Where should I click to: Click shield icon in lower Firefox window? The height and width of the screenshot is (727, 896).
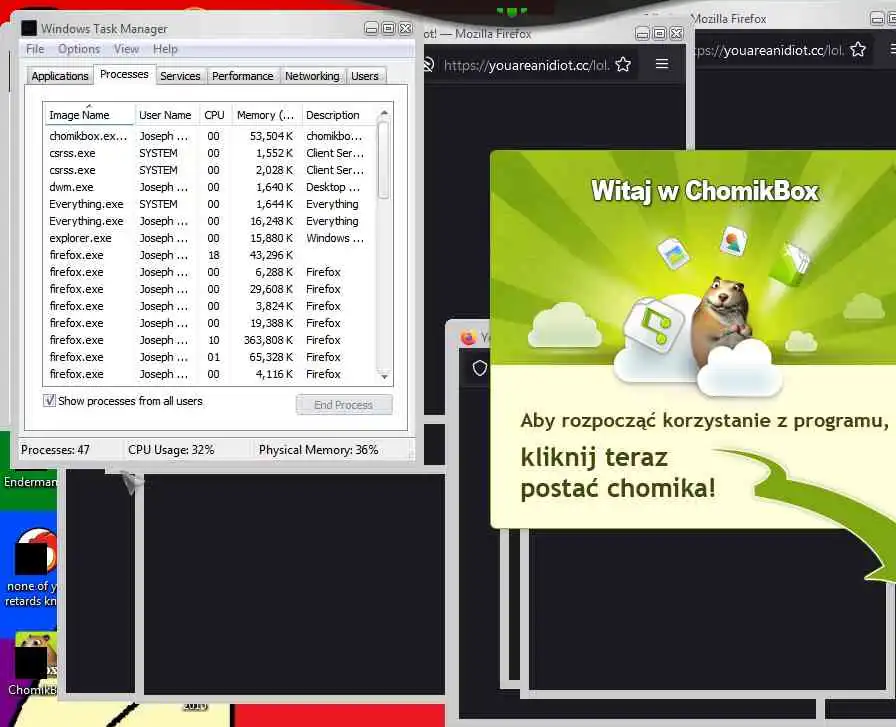pyautogui.click(x=480, y=368)
